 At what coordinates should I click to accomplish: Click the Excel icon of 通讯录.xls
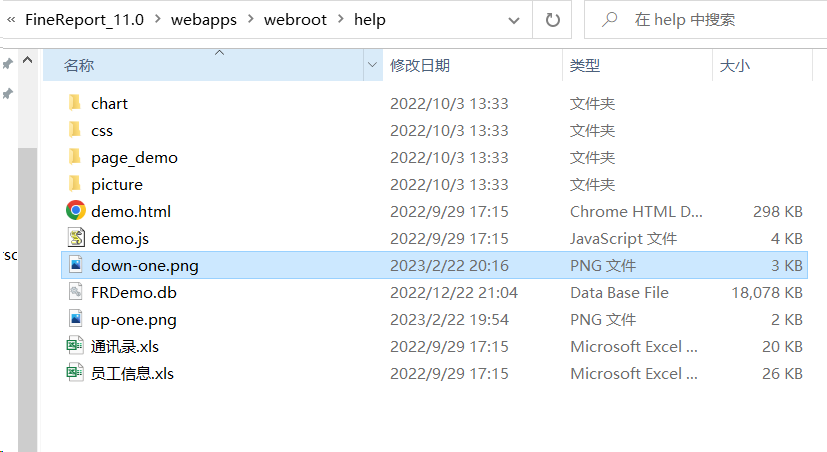click(x=75, y=346)
